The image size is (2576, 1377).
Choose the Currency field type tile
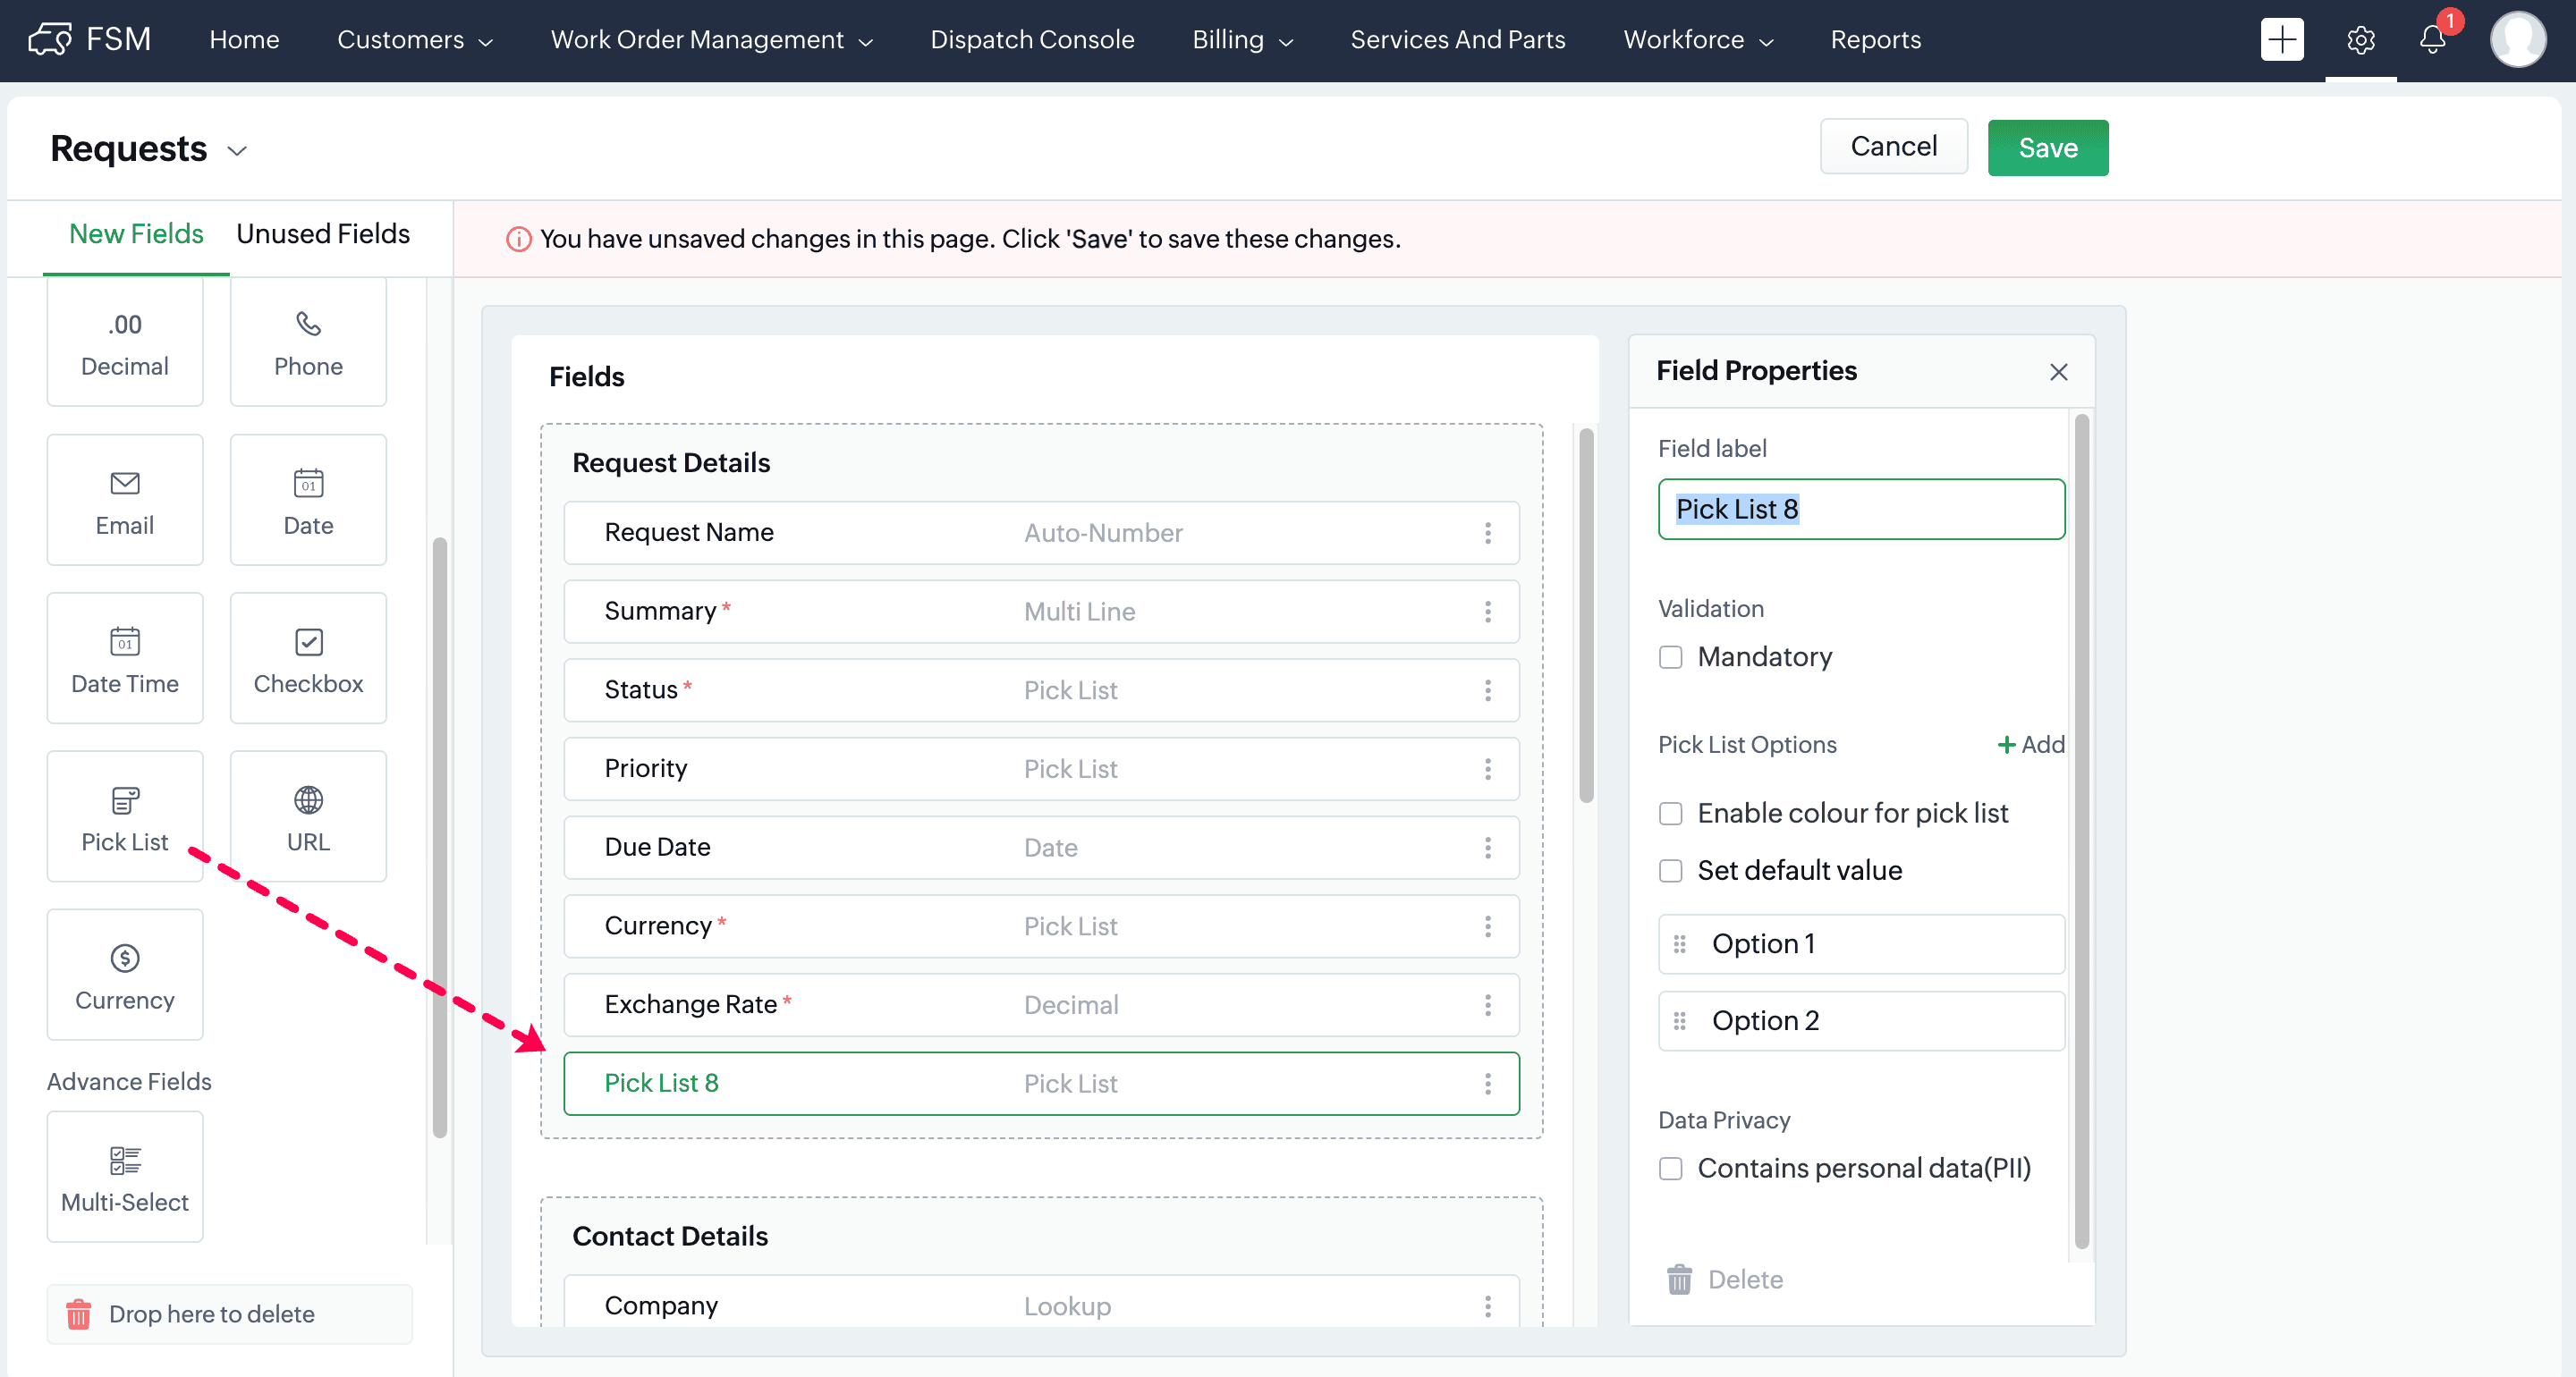click(x=124, y=975)
